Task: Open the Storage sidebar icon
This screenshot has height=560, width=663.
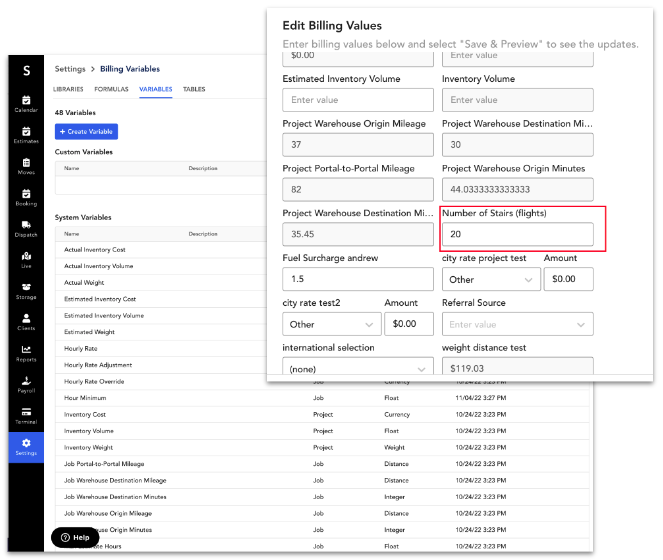Action: click(x=26, y=290)
